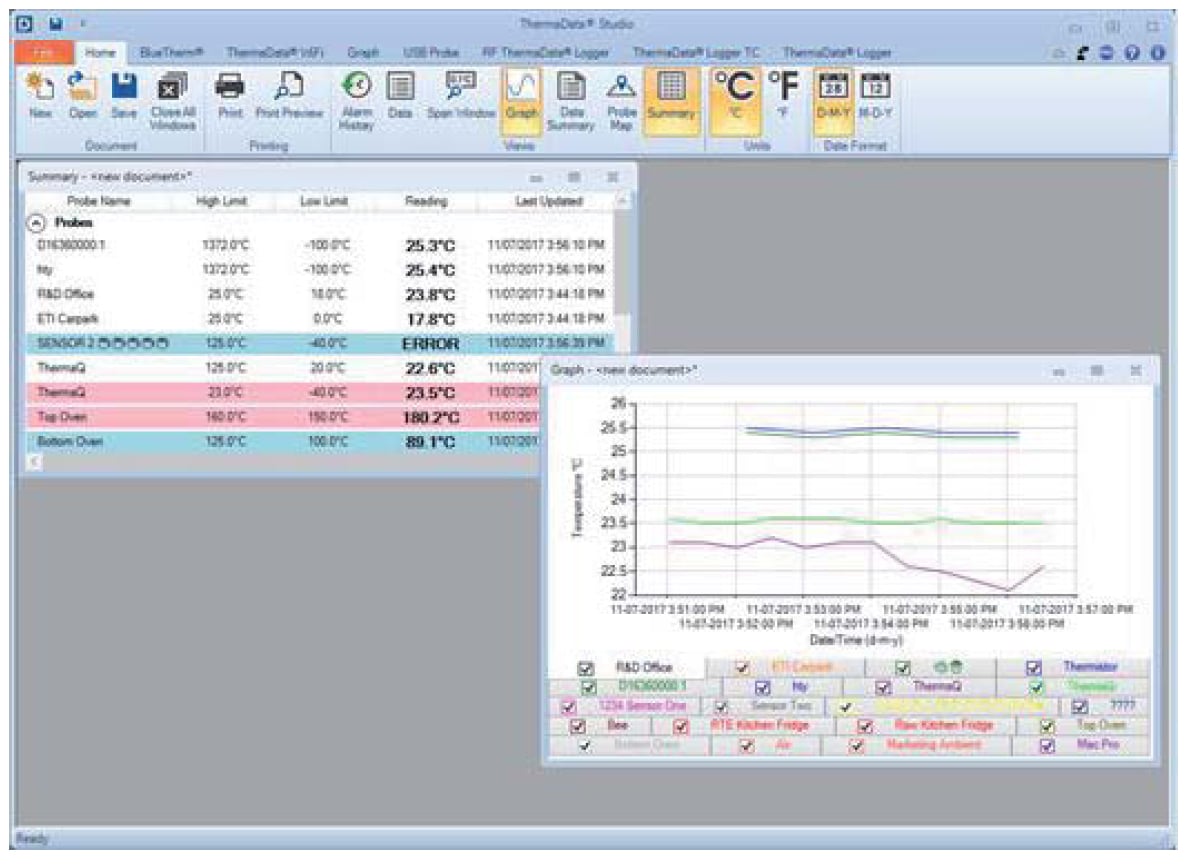The width and height of the screenshot is (1196, 865).
Task: Collapse the Probes group in Summary
Action: click(x=35, y=222)
